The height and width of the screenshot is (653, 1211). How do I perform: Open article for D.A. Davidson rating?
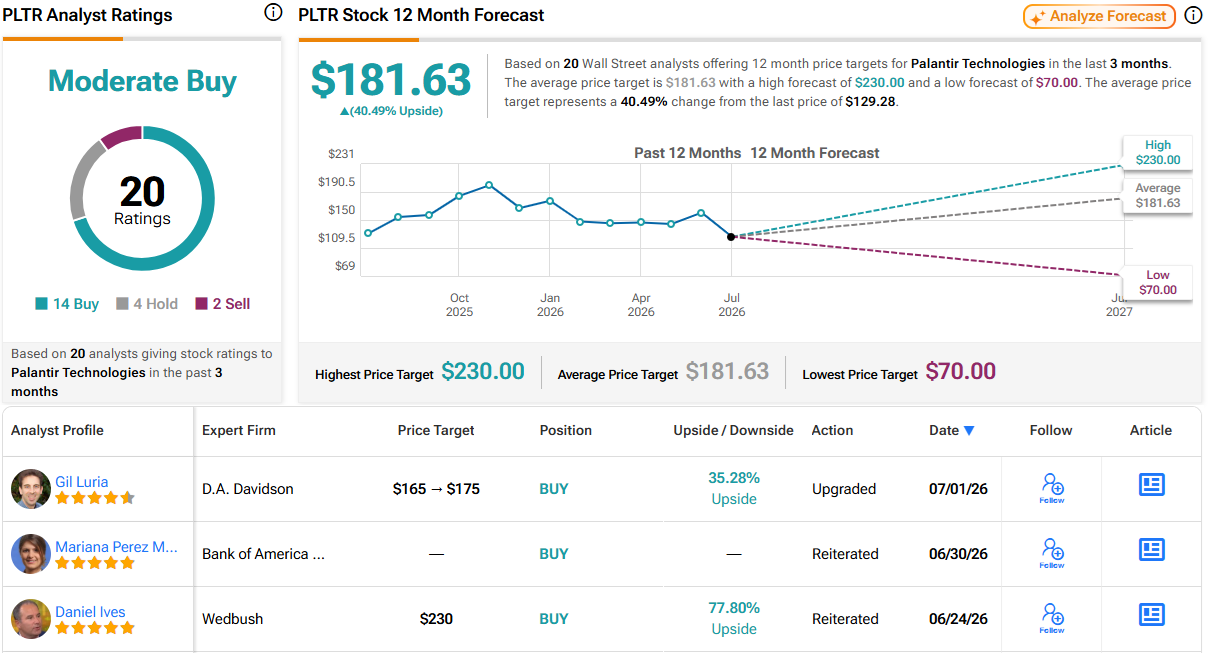pyautogui.click(x=1152, y=485)
